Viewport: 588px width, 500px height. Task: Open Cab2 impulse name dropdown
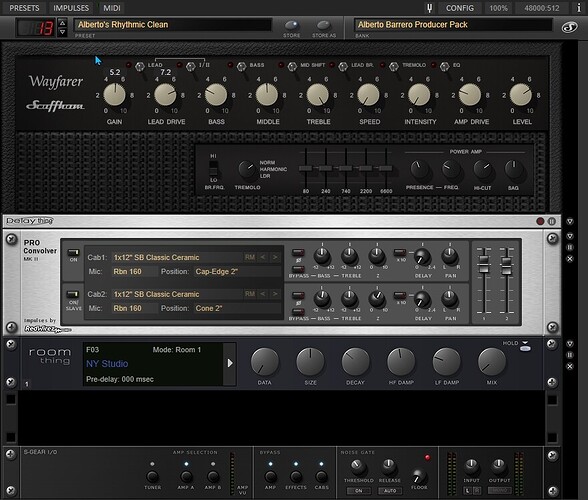coord(177,294)
